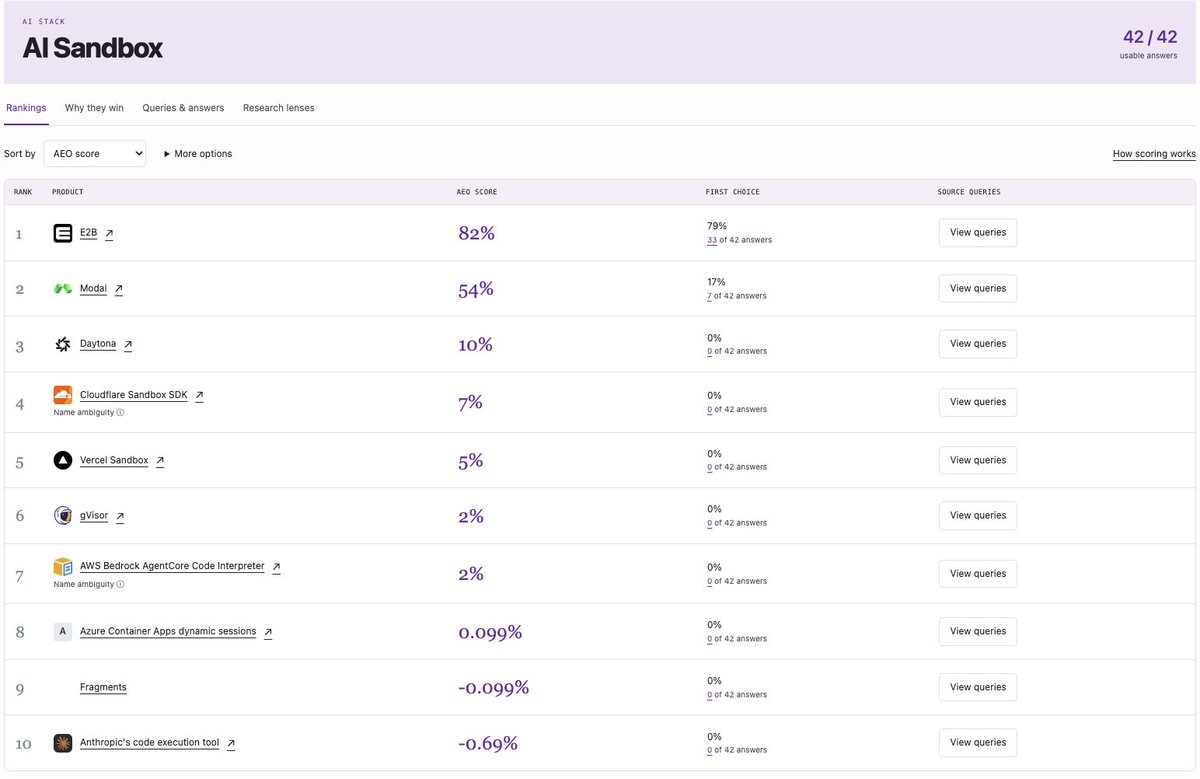Open How scoring works link
This screenshot has width=1200, height=779.
click(x=1154, y=154)
